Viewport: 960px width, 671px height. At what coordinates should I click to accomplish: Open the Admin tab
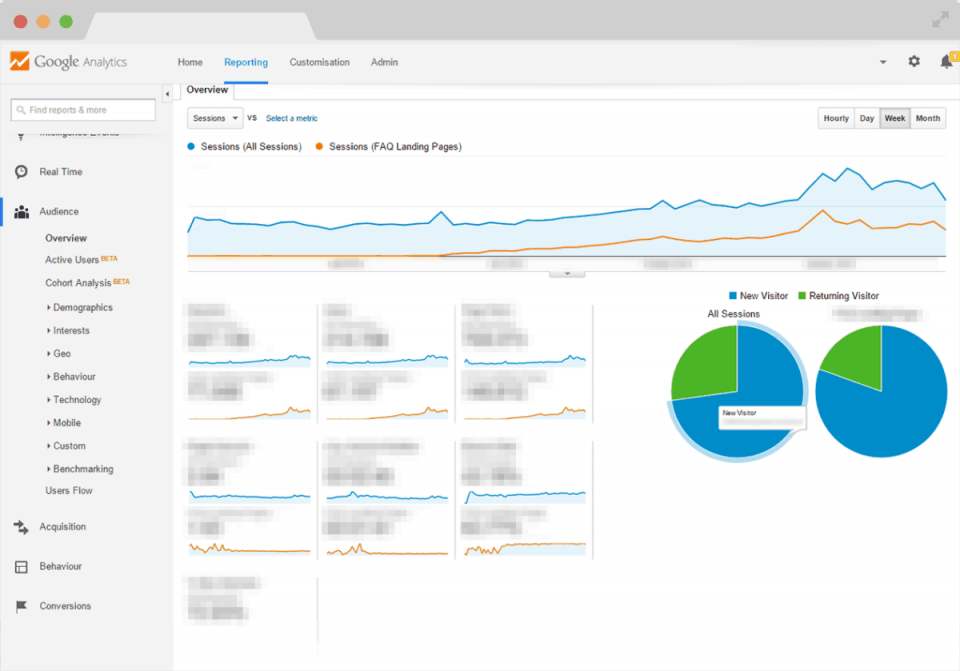coord(384,62)
